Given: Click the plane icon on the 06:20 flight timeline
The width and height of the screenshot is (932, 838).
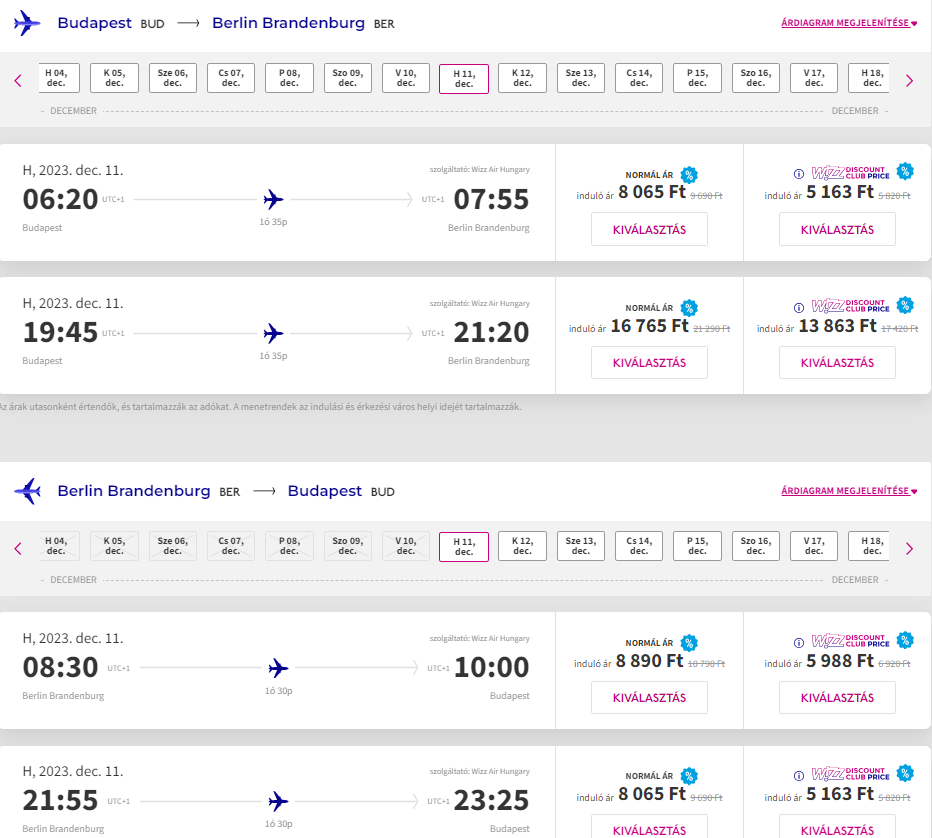Looking at the screenshot, I should click(x=273, y=200).
